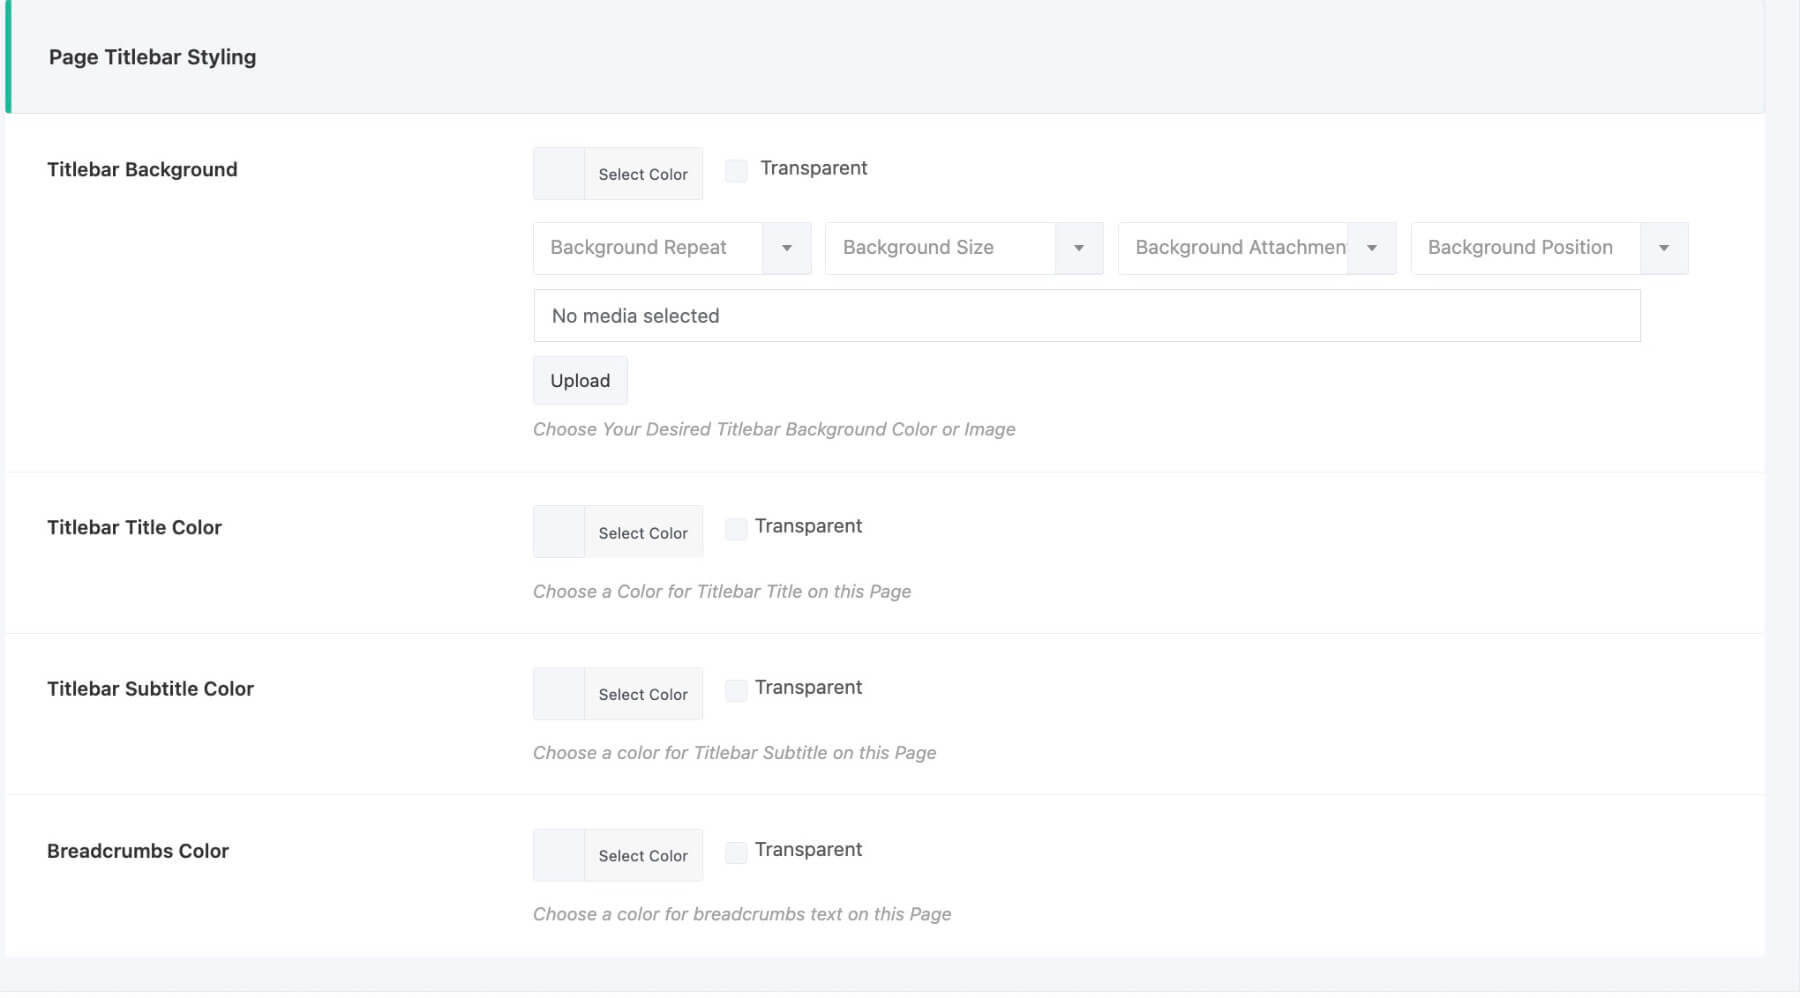Click the Upload button
1800x998 pixels.
580,381
